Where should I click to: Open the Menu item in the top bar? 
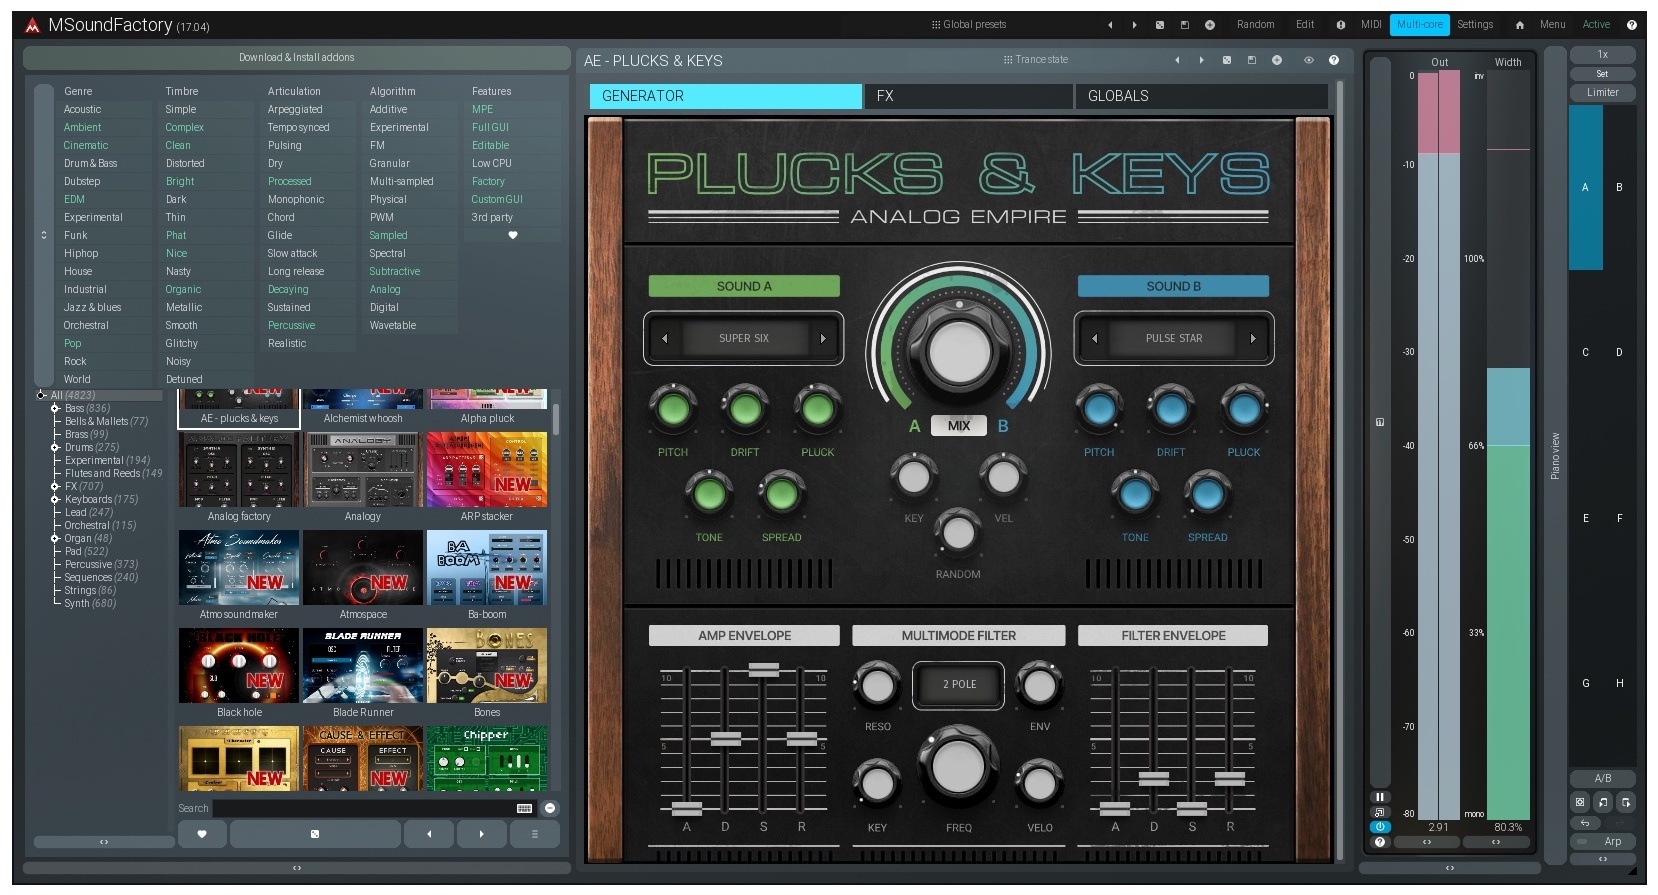(x=1552, y=25)
